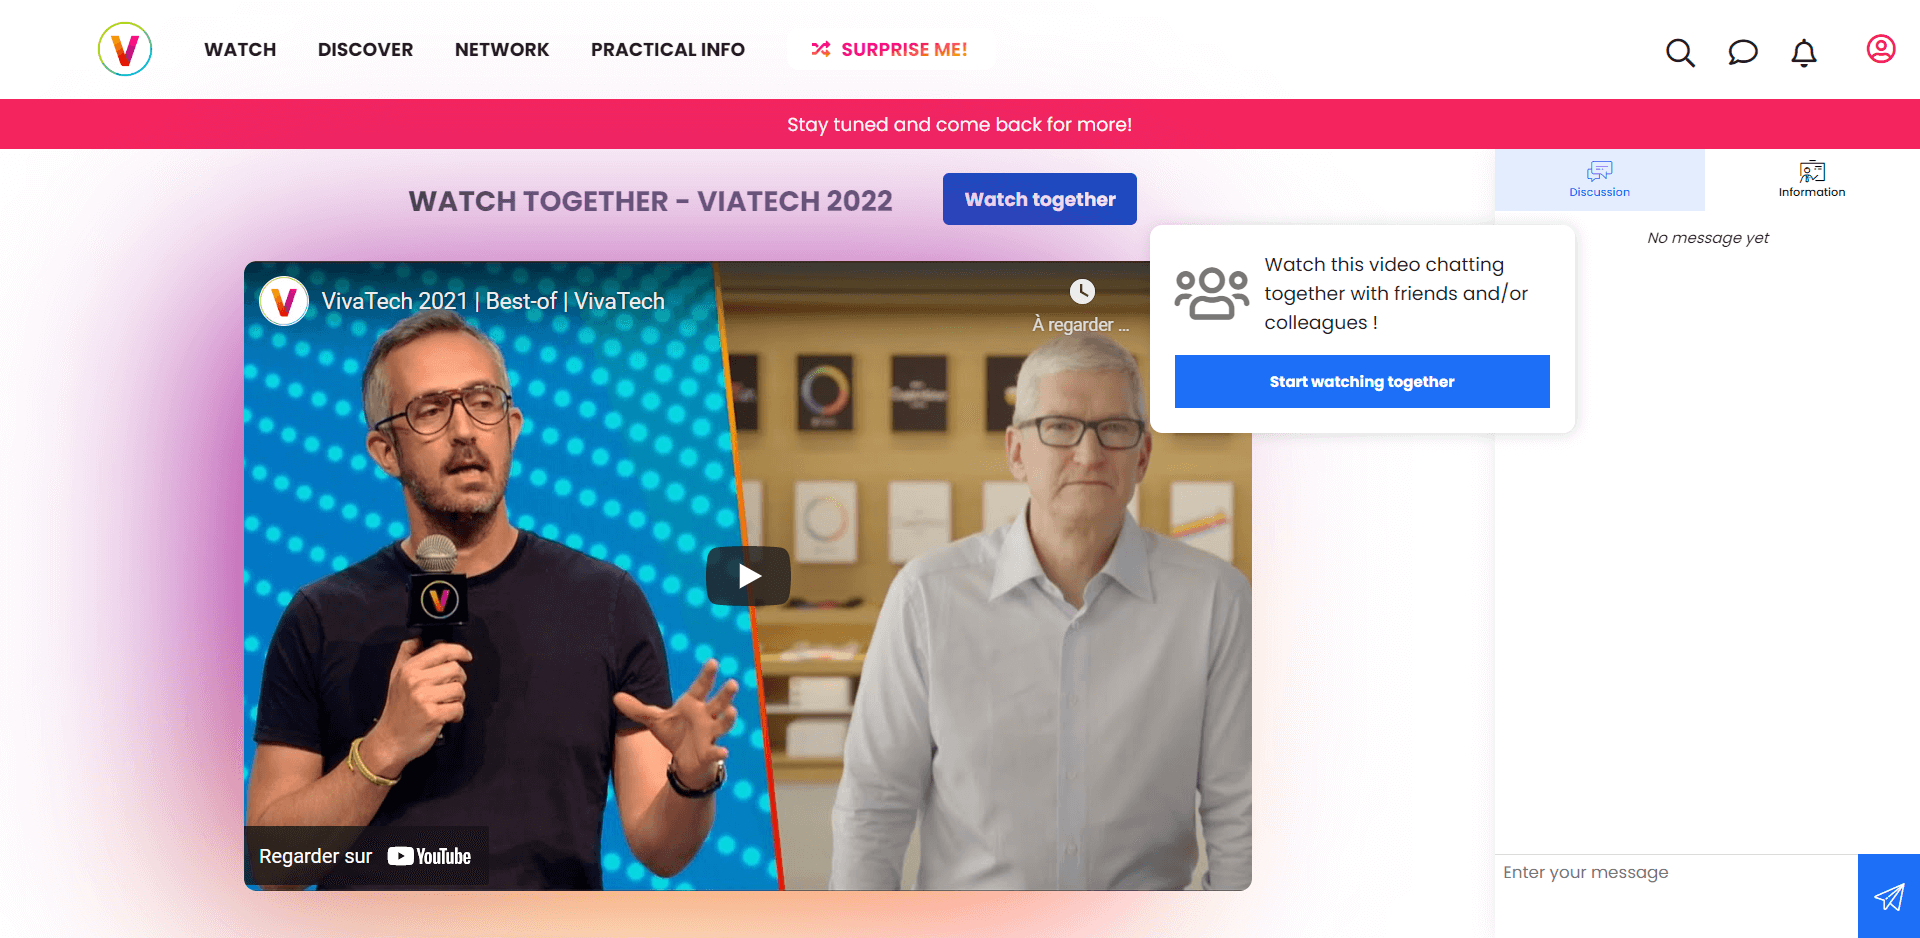Open the user profile icon
This screenshot has width=1920, height=938.
click(1881, 49)
